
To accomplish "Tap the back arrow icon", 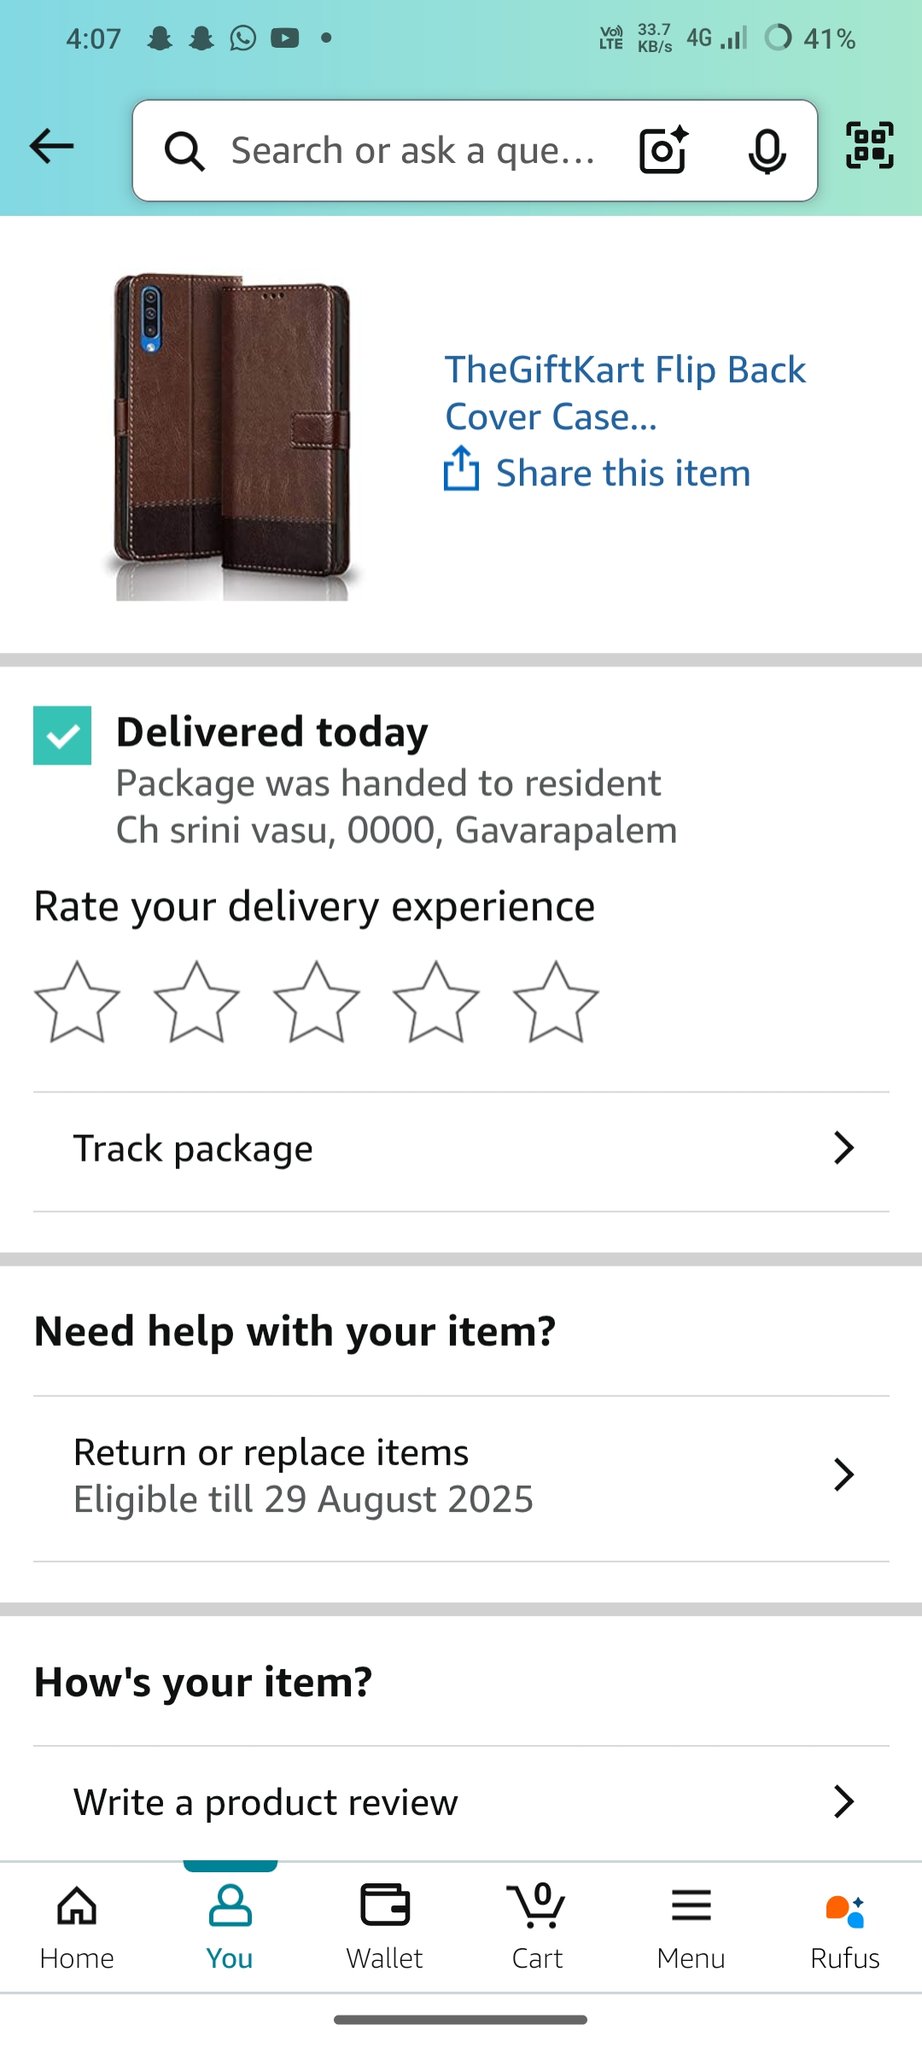I will click(52, 147).
